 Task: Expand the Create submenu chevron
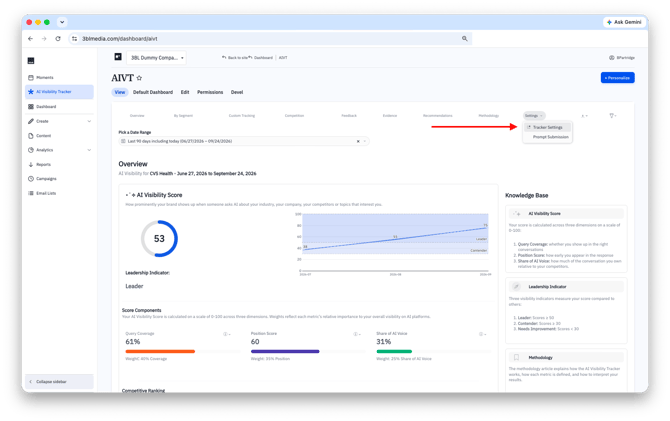(89, 121)
